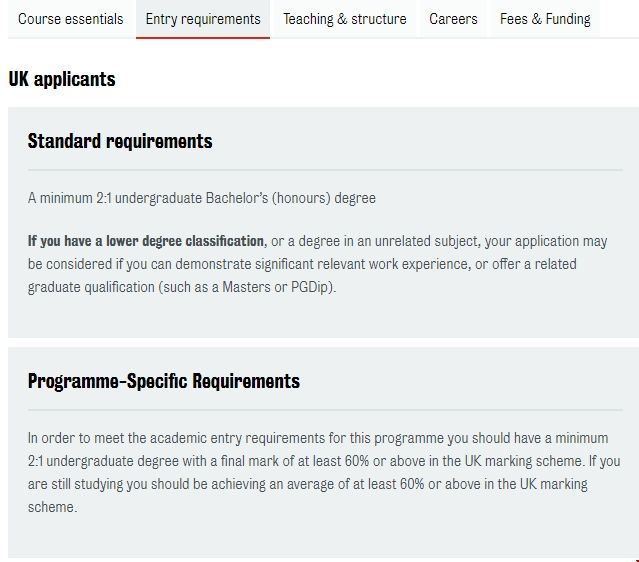Viewport: 639px width, 562px height.
Task: Go to the Fees & Funding tab
Action: [545, 19]
